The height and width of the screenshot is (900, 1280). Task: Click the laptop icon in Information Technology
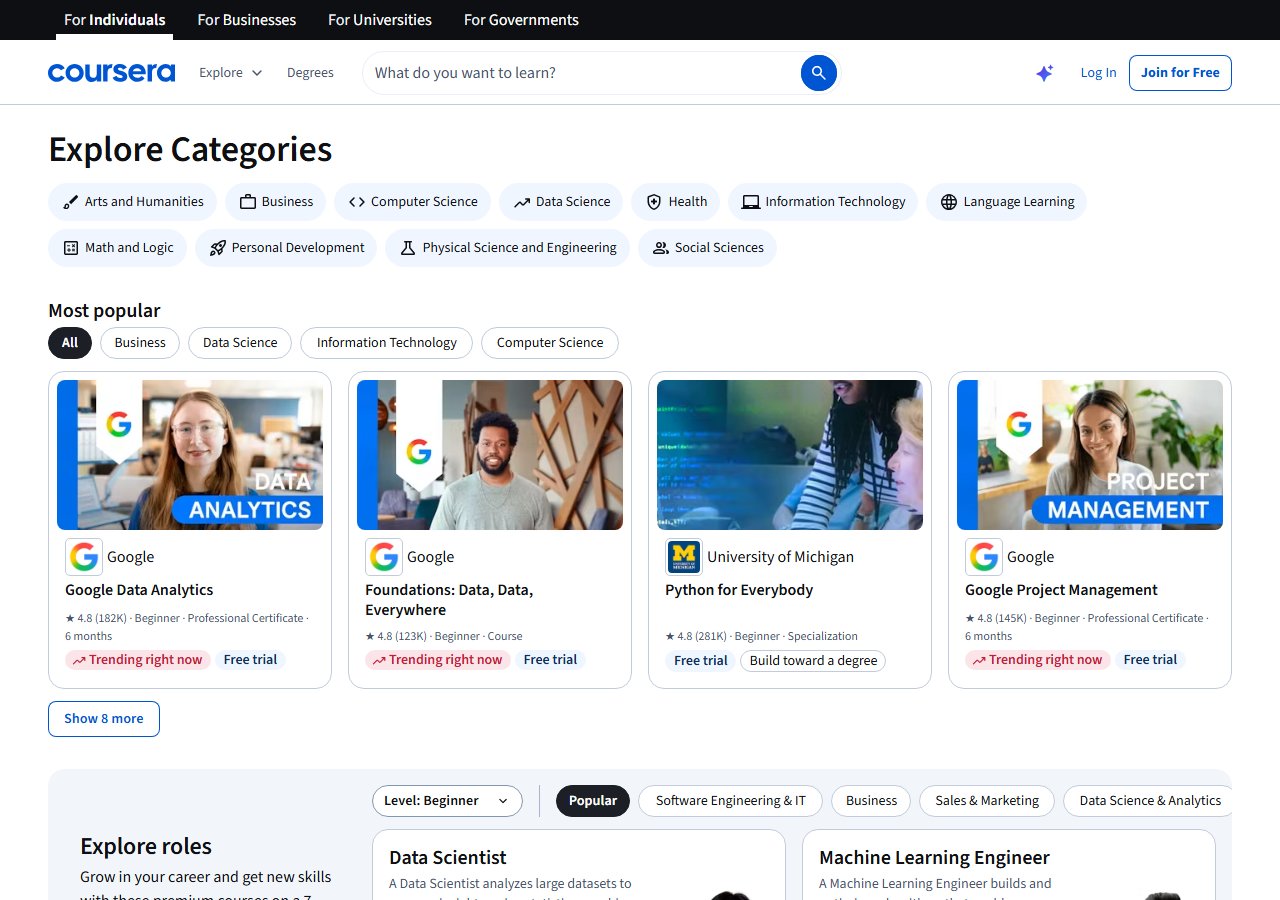point(750,202)
